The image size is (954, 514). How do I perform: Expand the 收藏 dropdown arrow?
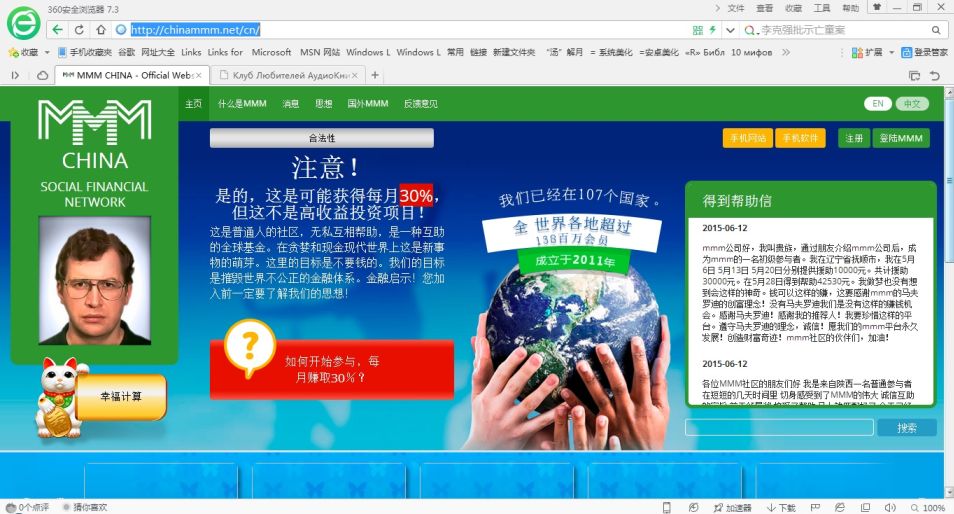coord(47,52)
